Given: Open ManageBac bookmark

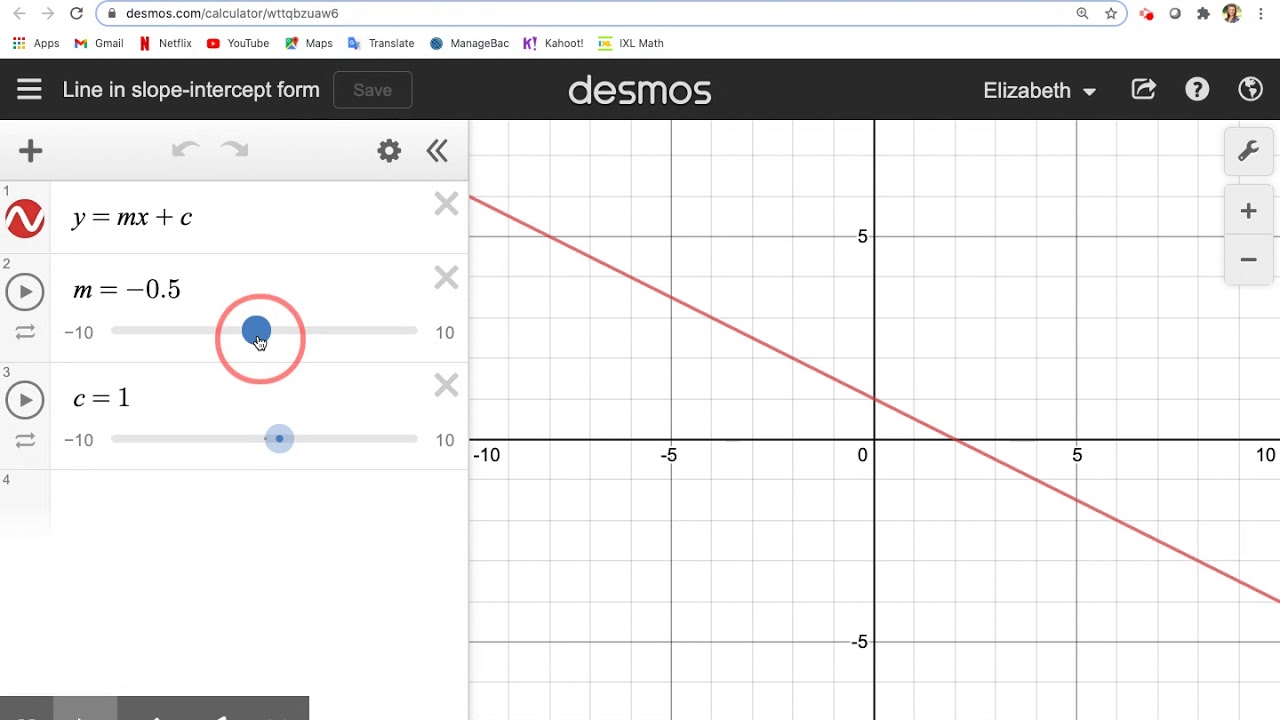Looking at the screenshot, I should tap(470, 43).
